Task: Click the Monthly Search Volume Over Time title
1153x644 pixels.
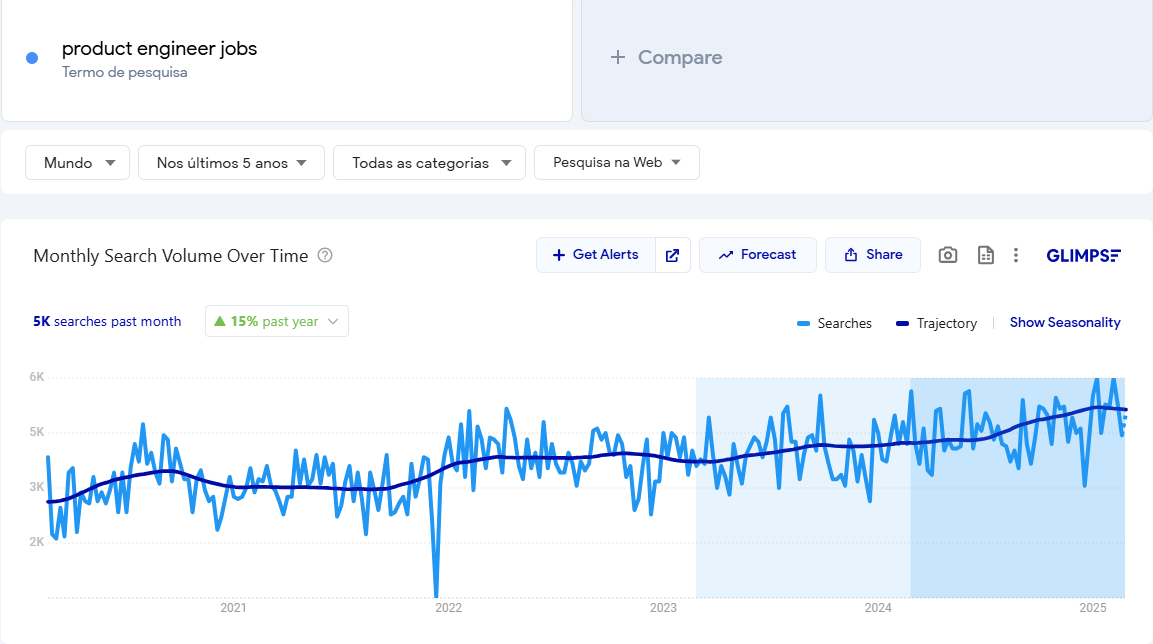Action: point(171,256)
